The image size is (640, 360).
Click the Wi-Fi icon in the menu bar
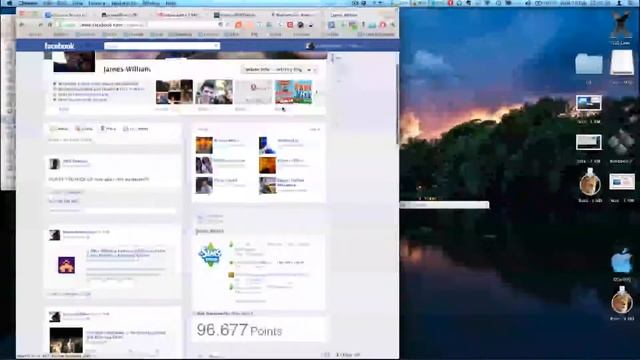point(487,3)
